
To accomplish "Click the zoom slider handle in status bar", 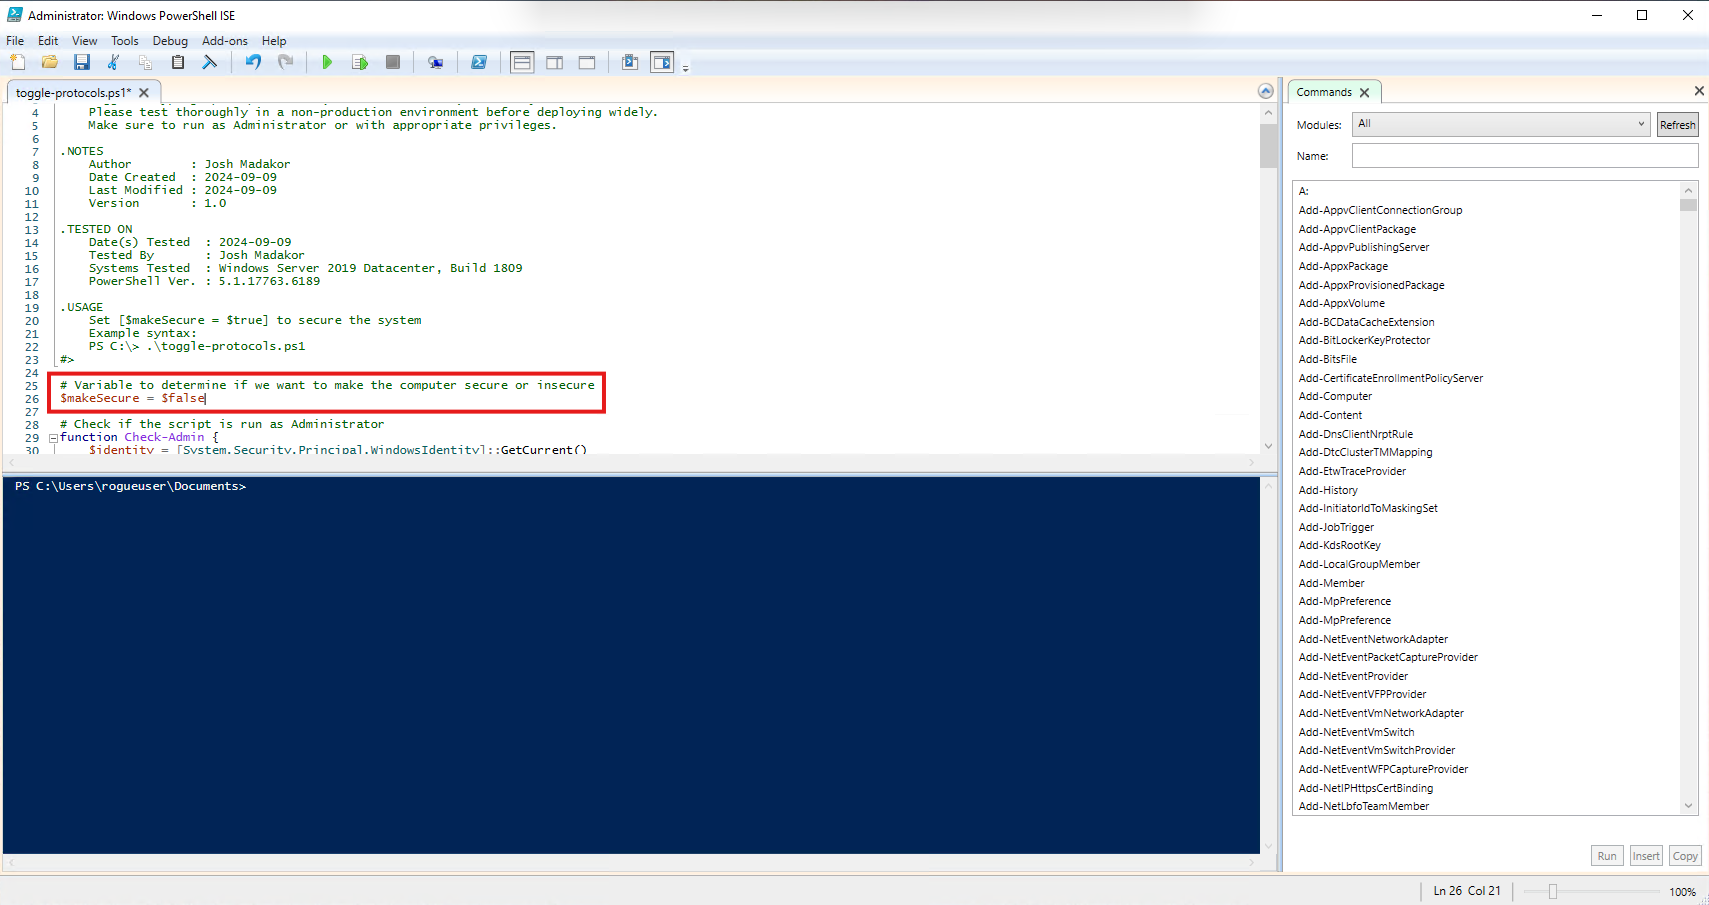I will point(1553,891).
